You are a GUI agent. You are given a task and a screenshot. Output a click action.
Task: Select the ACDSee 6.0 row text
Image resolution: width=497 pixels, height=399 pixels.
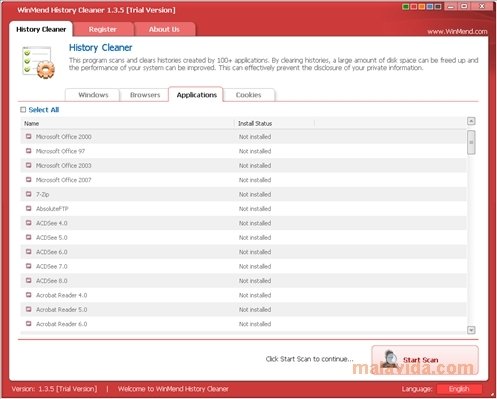tap(52, 252)
